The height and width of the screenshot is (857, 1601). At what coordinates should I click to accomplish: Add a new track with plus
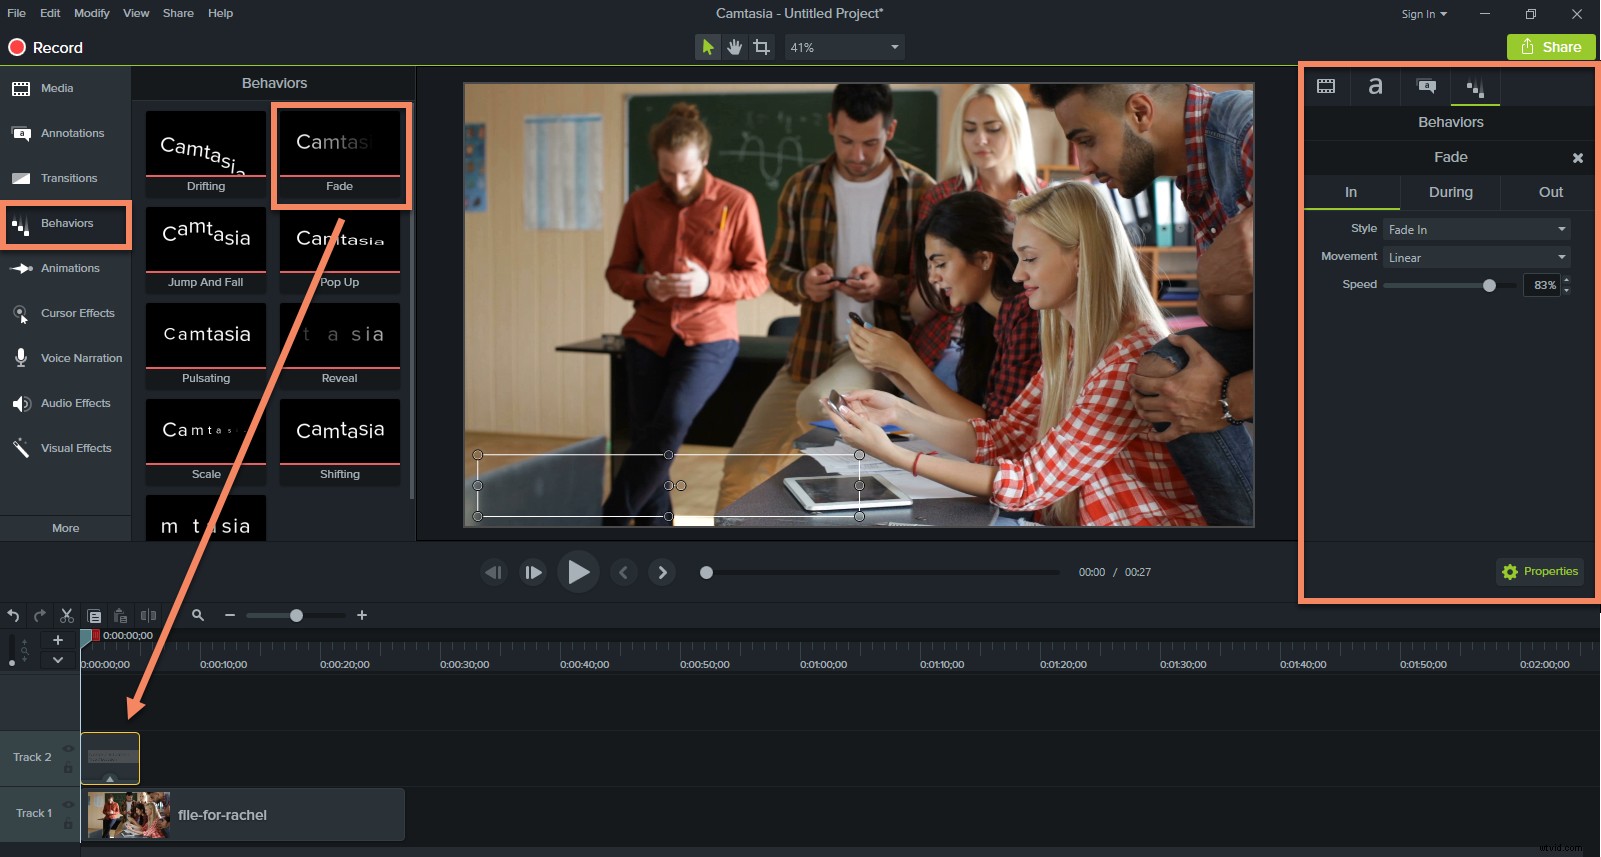(58, 640)
